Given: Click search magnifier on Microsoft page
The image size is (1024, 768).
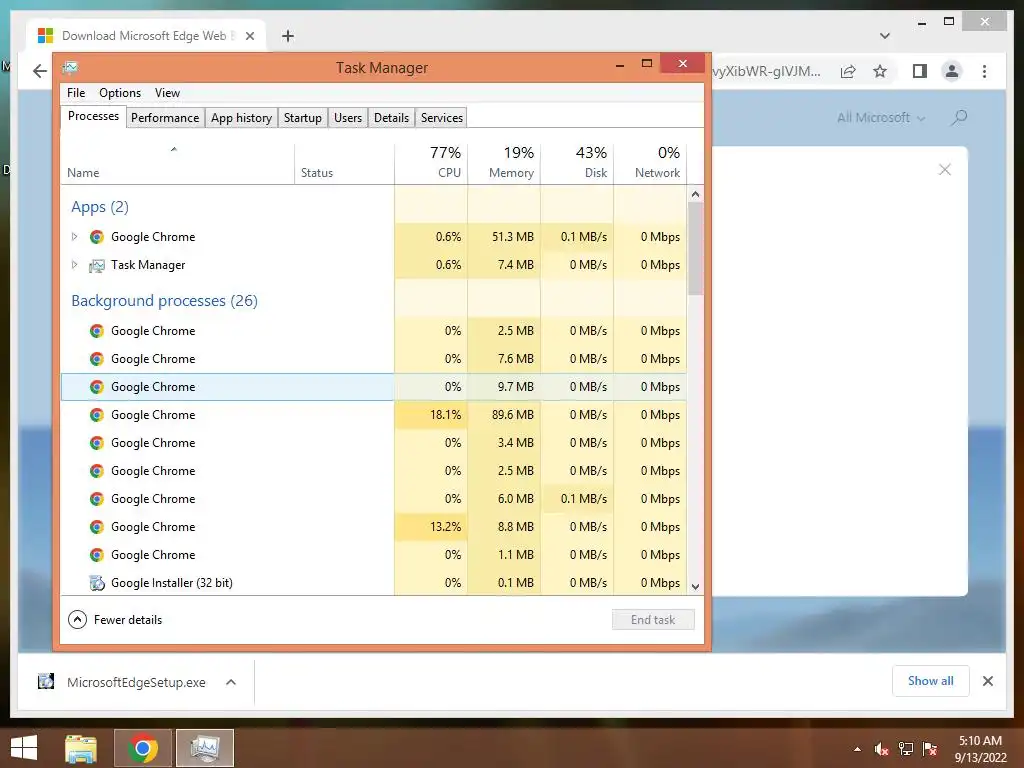Looking at the screenshot, I should [x=959, y=118].
